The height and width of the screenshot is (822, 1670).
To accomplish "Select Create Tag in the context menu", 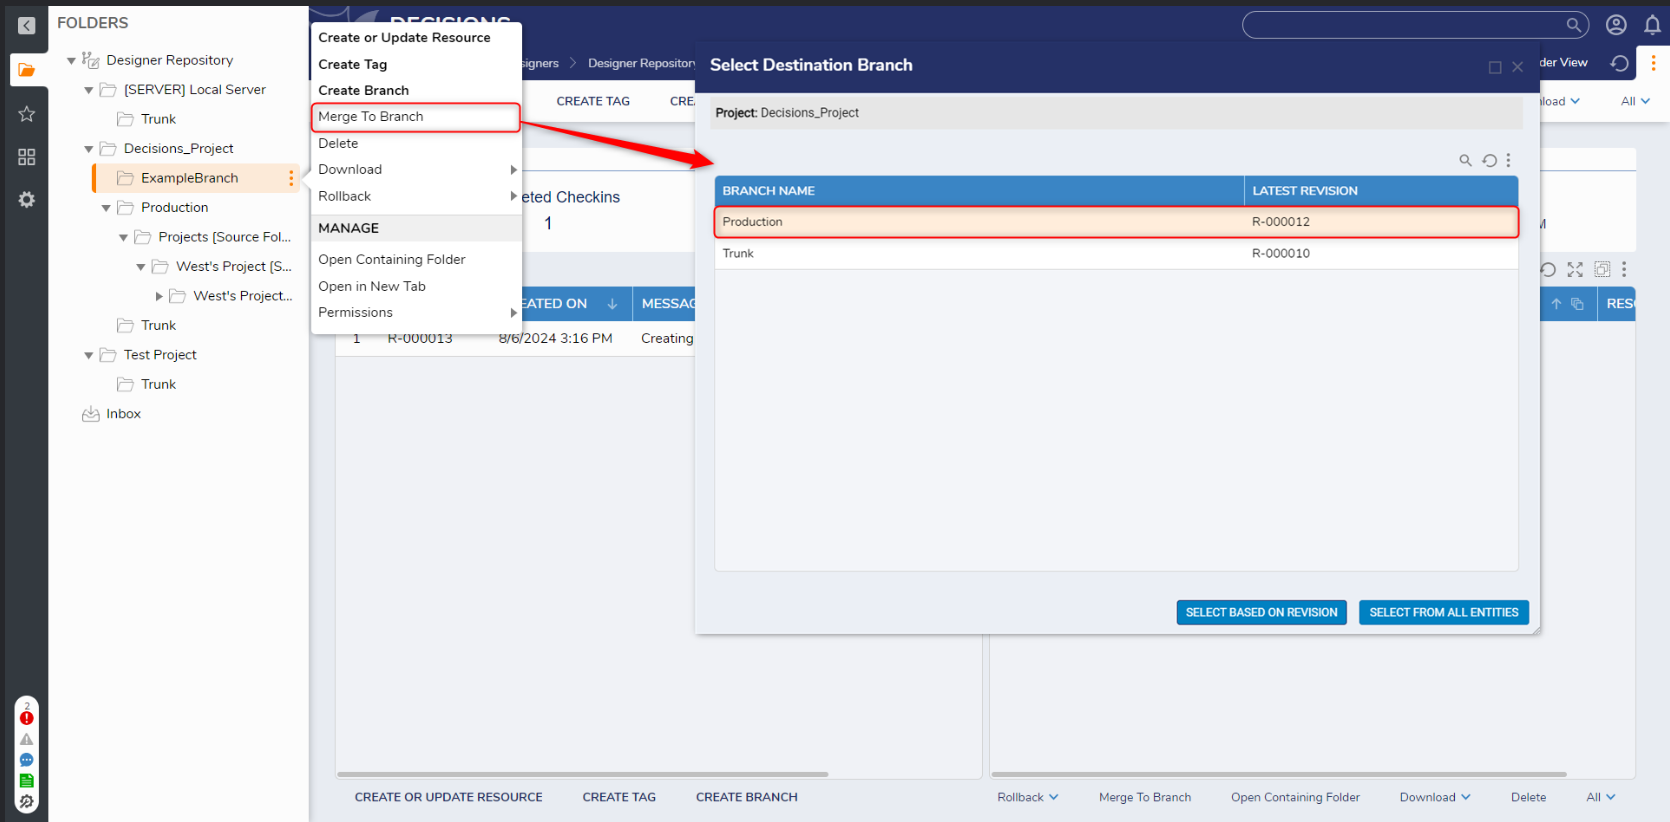I will 353,64.
